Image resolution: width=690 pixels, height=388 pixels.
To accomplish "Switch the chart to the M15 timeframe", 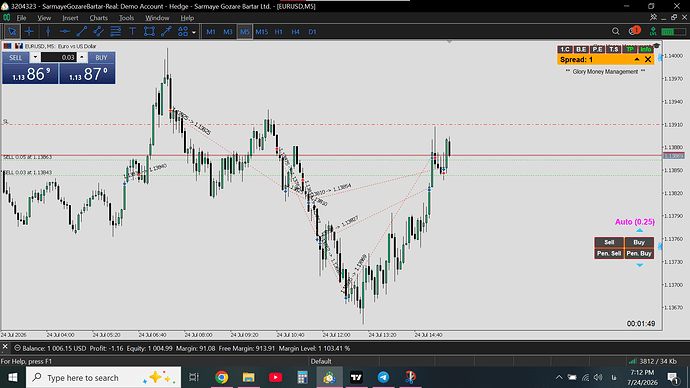I will click(x=262, y=32).
